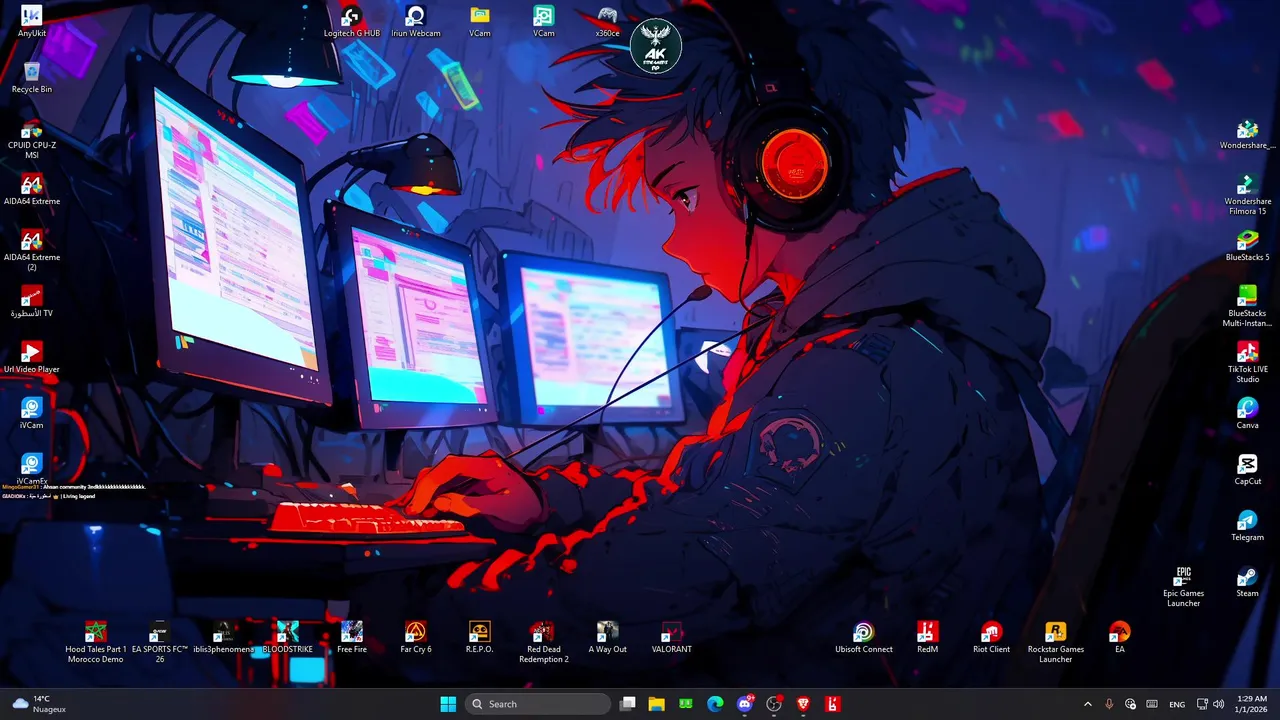The image size is (1280, 720).
Task: Select the Telegram desktop icon
Action: [x=1248, y=525]
